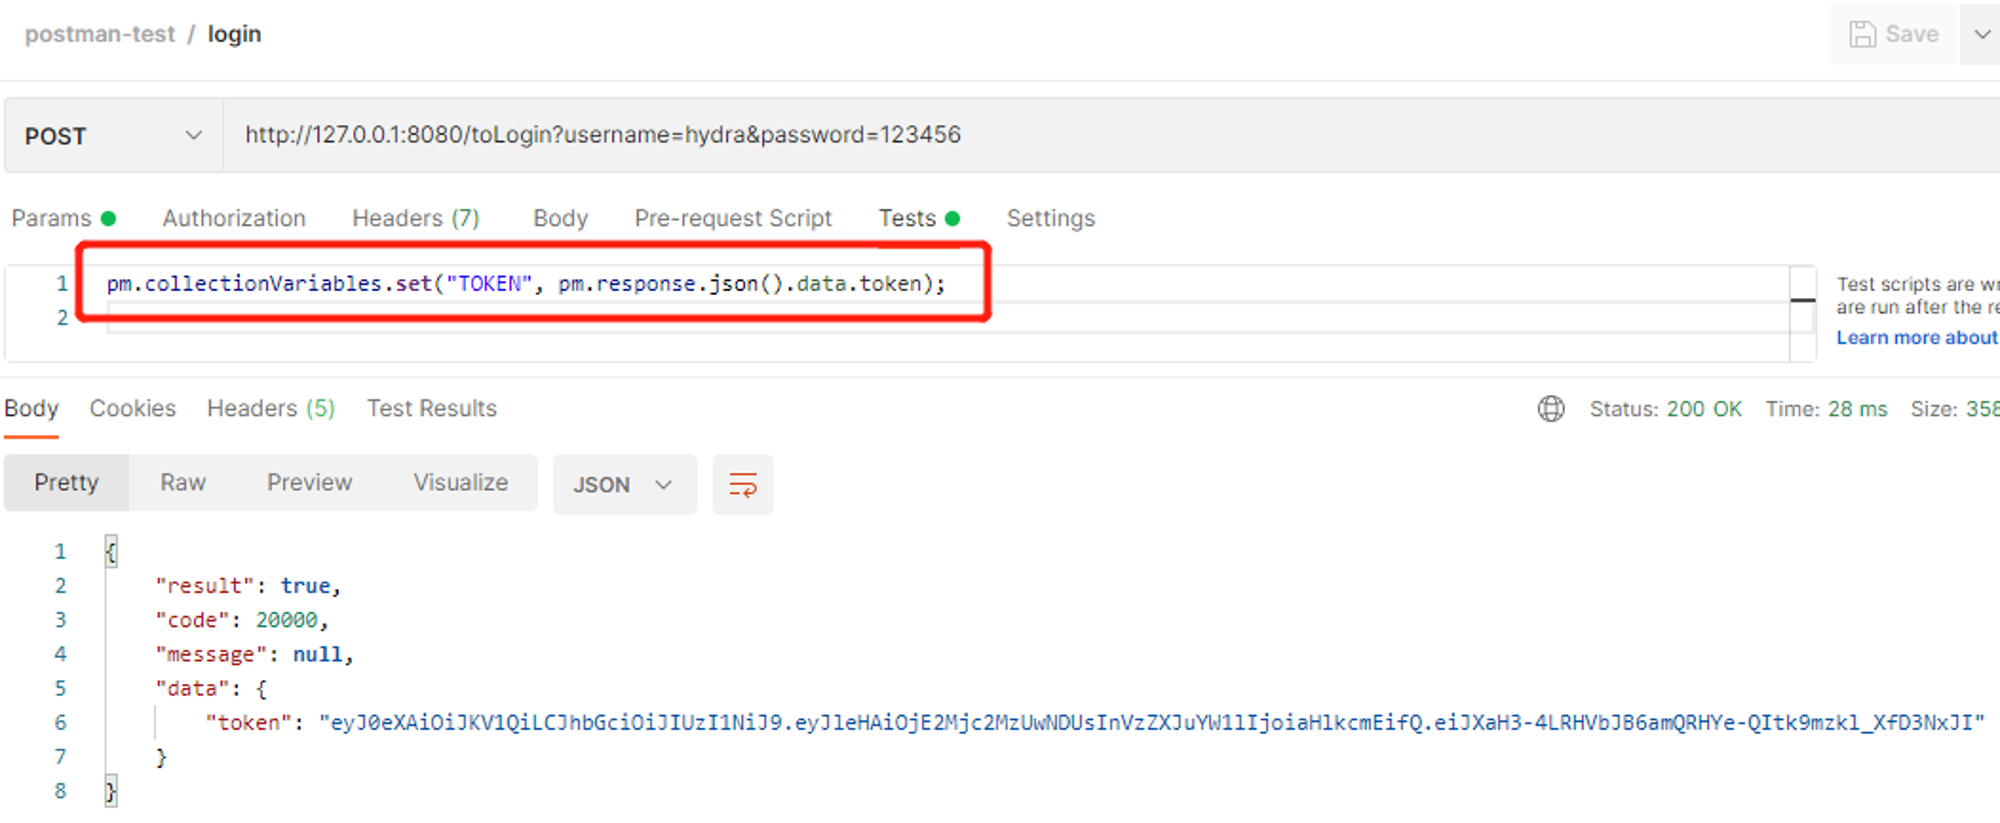Select the Tests tab
Screen dimensions: 2000x823
919,218
